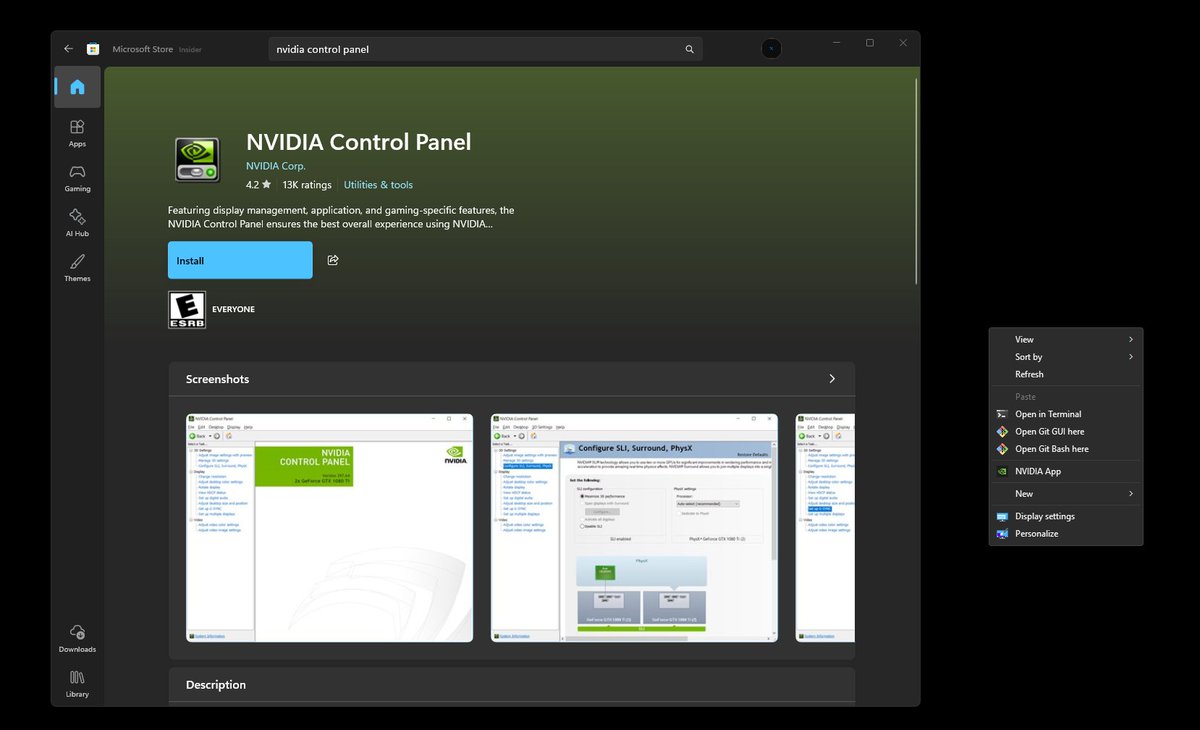
Task: Open the third partially visible screenshot
Action: click(825, 527)
